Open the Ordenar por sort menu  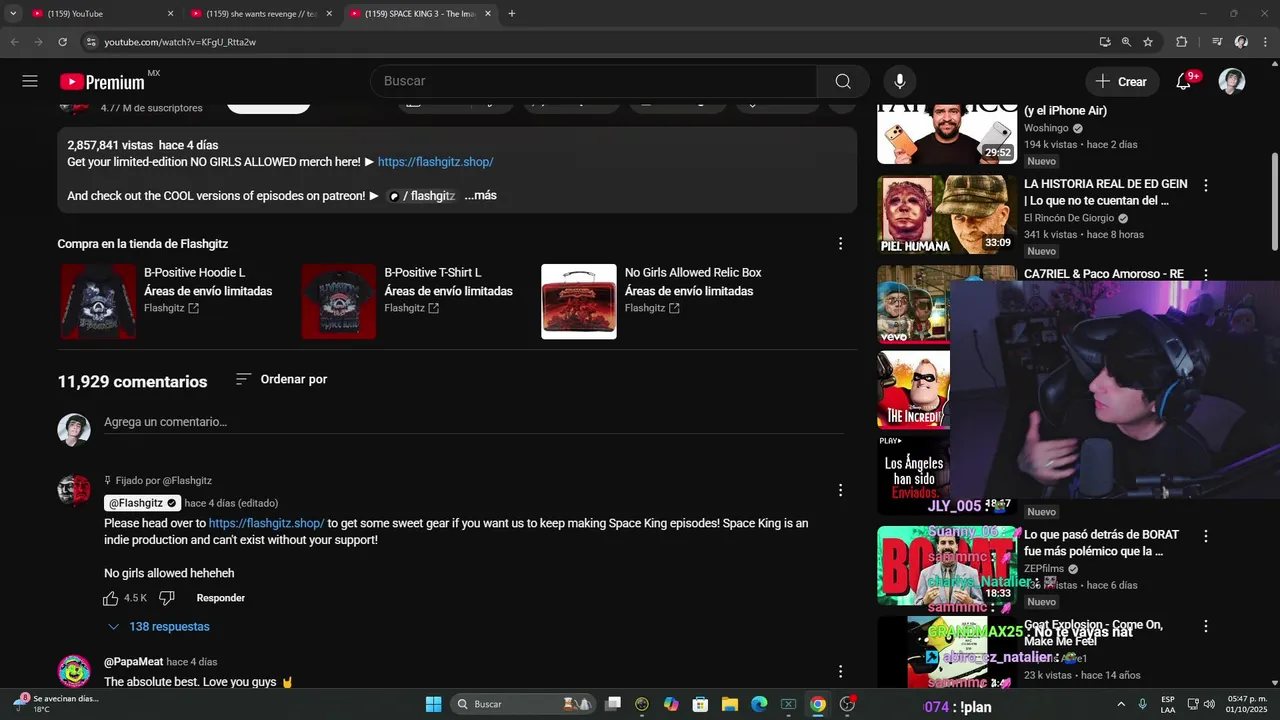(281, 380)
